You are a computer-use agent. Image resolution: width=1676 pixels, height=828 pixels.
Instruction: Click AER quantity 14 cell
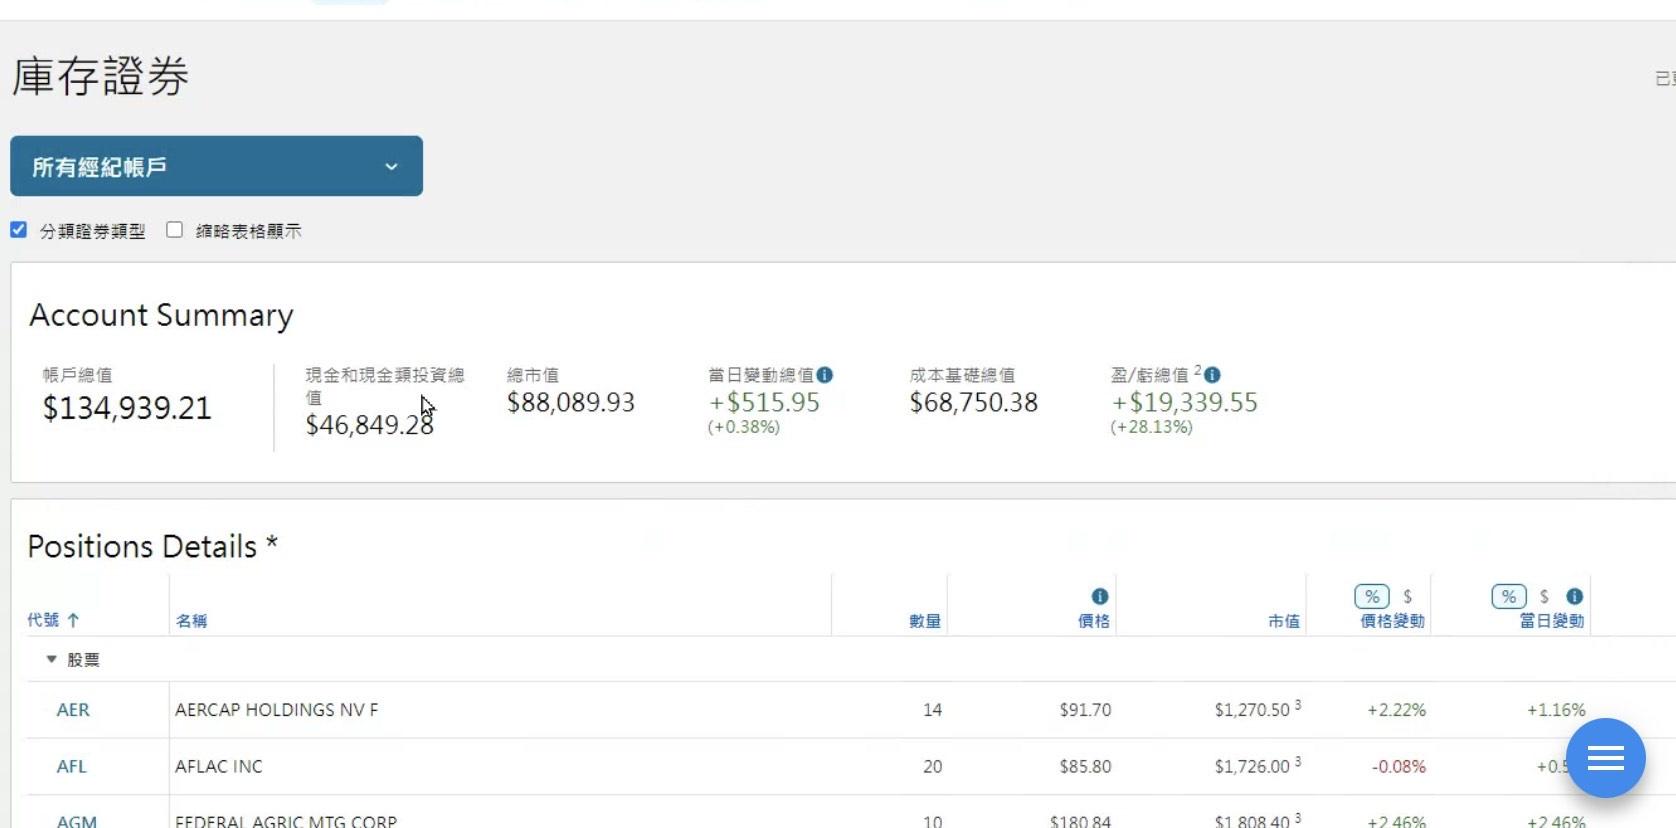tap(932, 710)
